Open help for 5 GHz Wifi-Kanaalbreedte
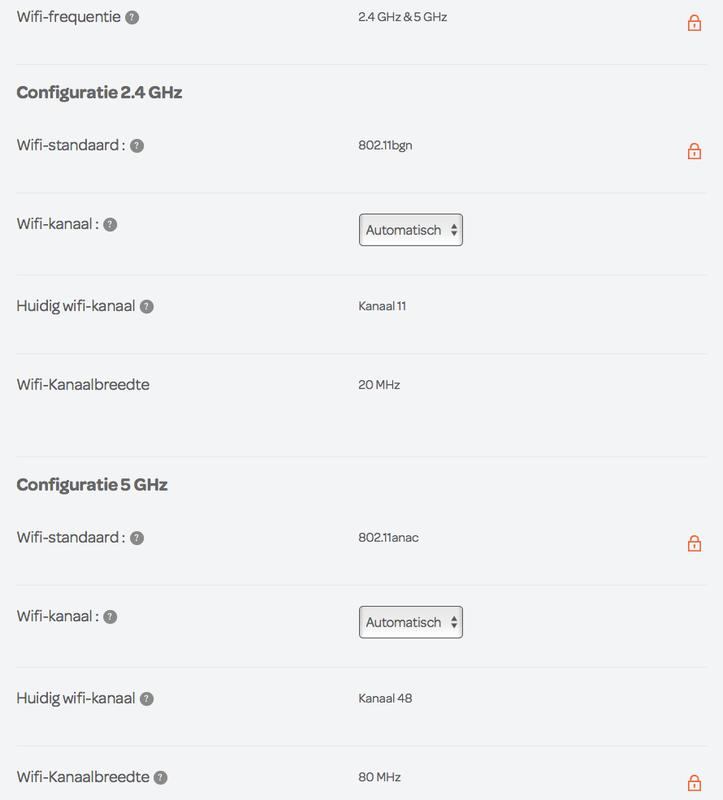 [160, 778]
